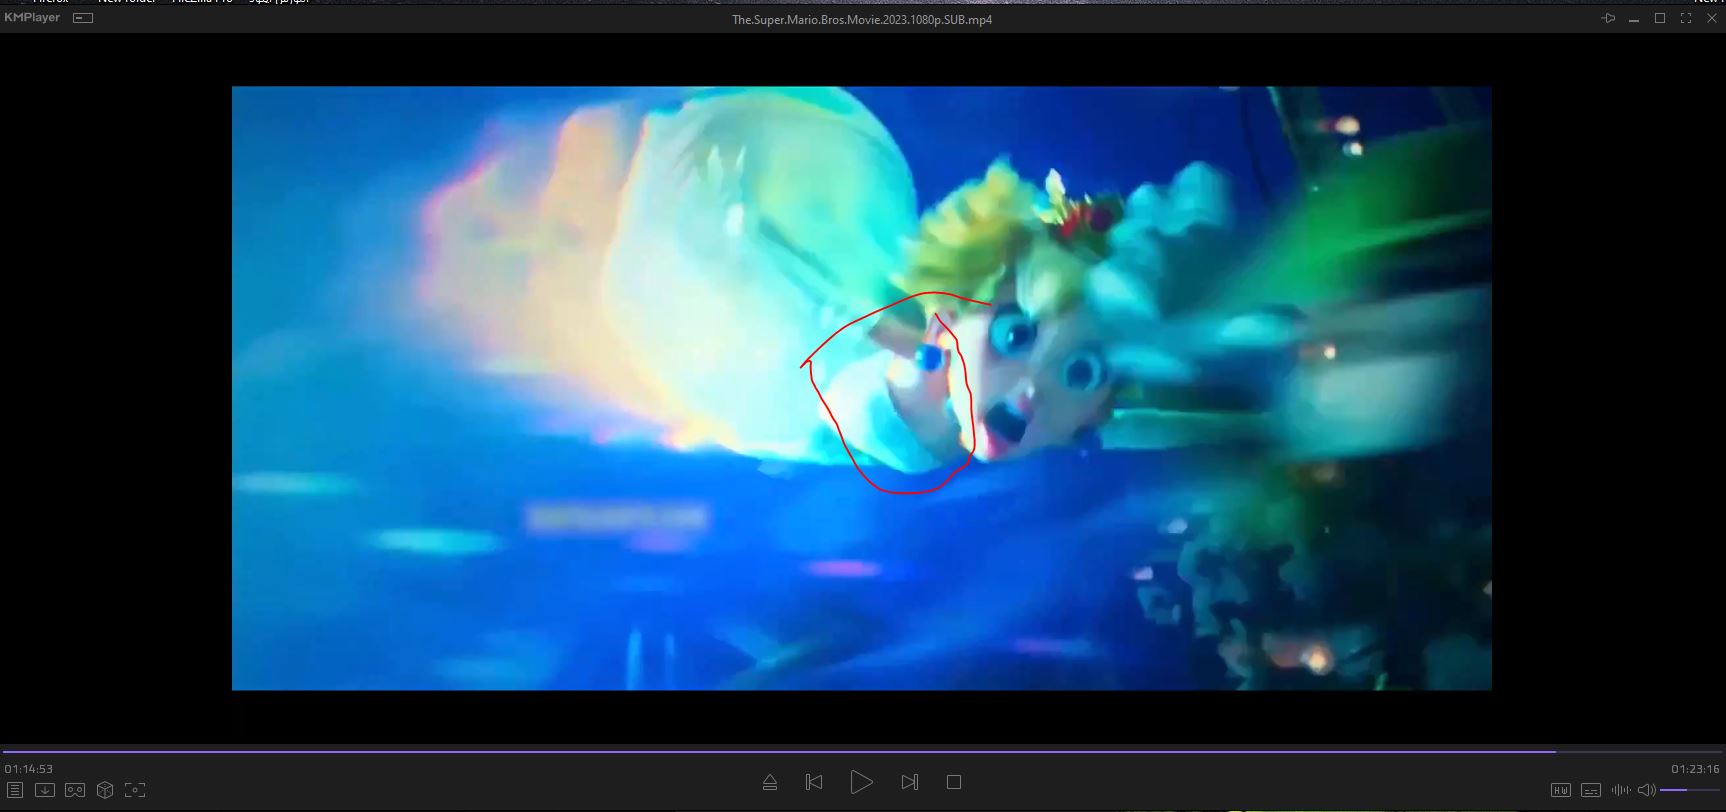
Task: Click the download video icon
Action: coord(45,790)
